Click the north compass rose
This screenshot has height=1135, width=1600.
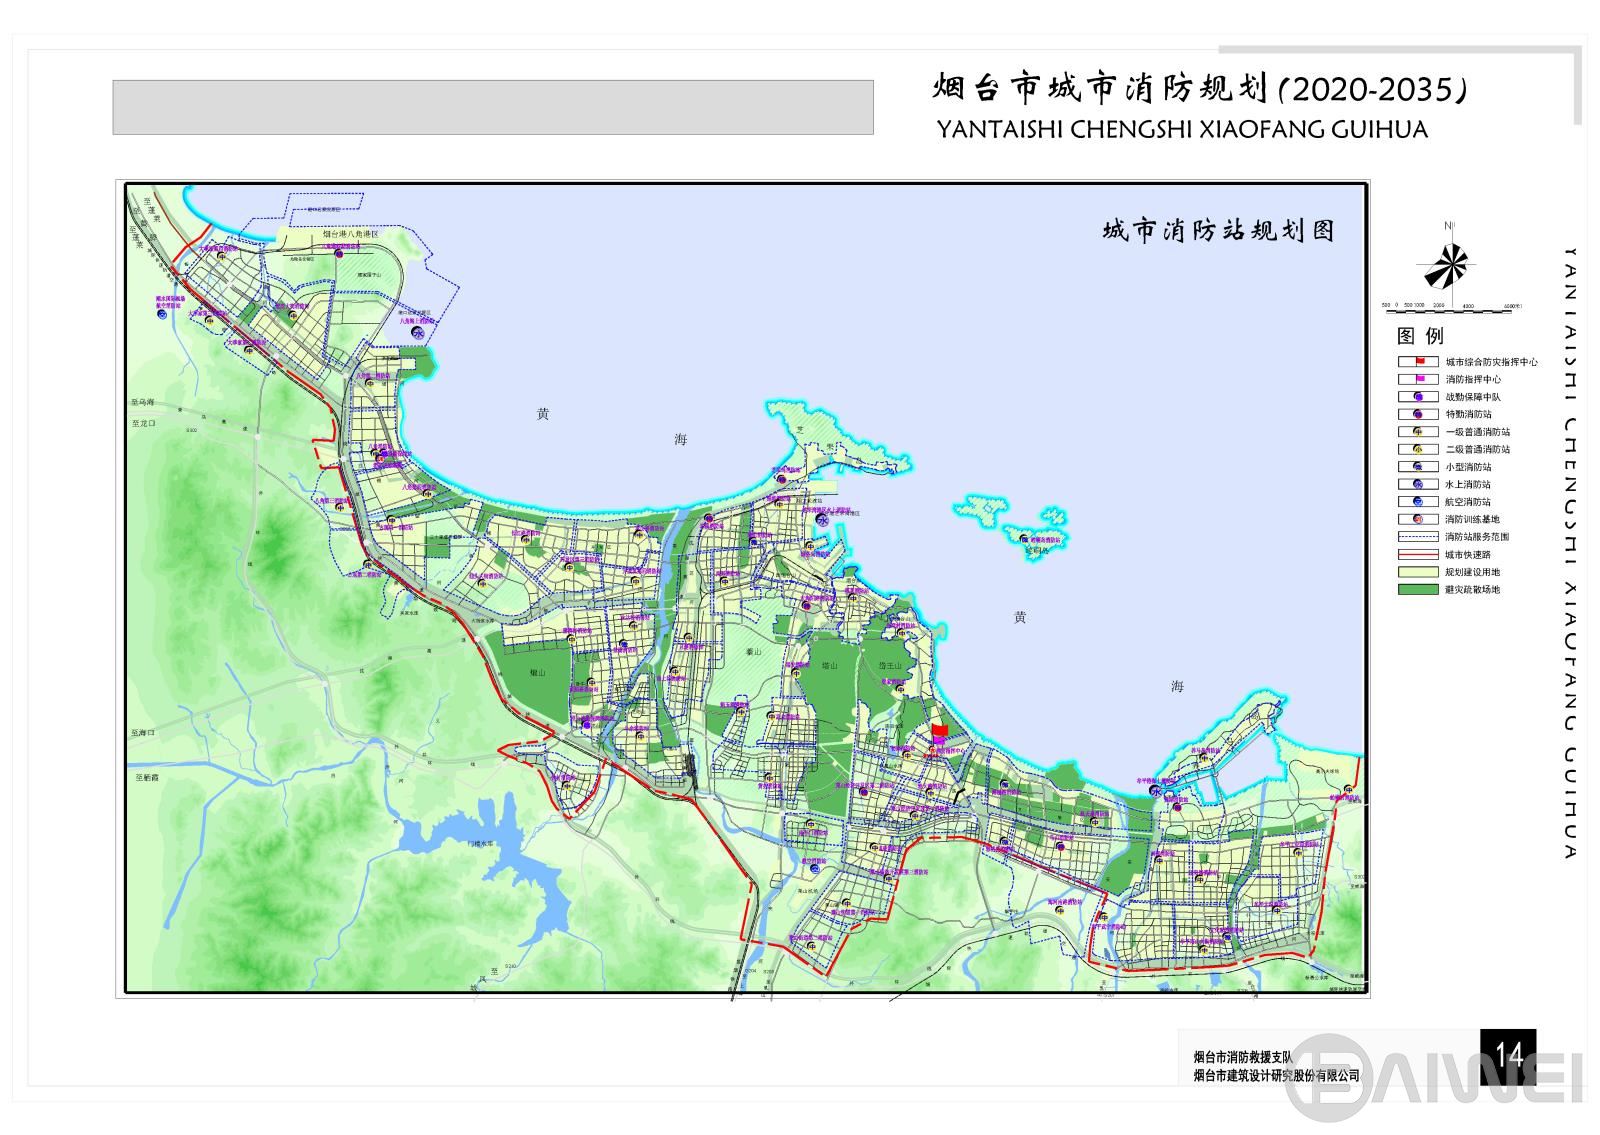pos(1447,265)
